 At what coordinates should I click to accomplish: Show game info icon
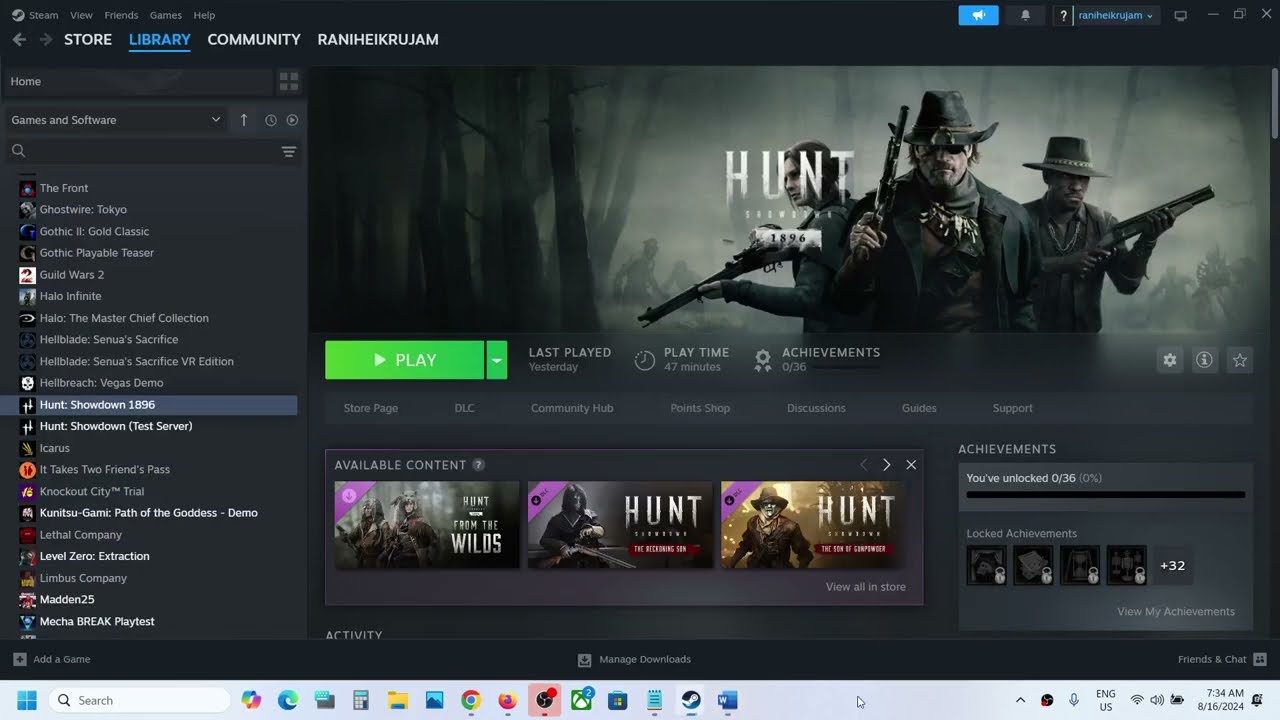point(1205,360)
